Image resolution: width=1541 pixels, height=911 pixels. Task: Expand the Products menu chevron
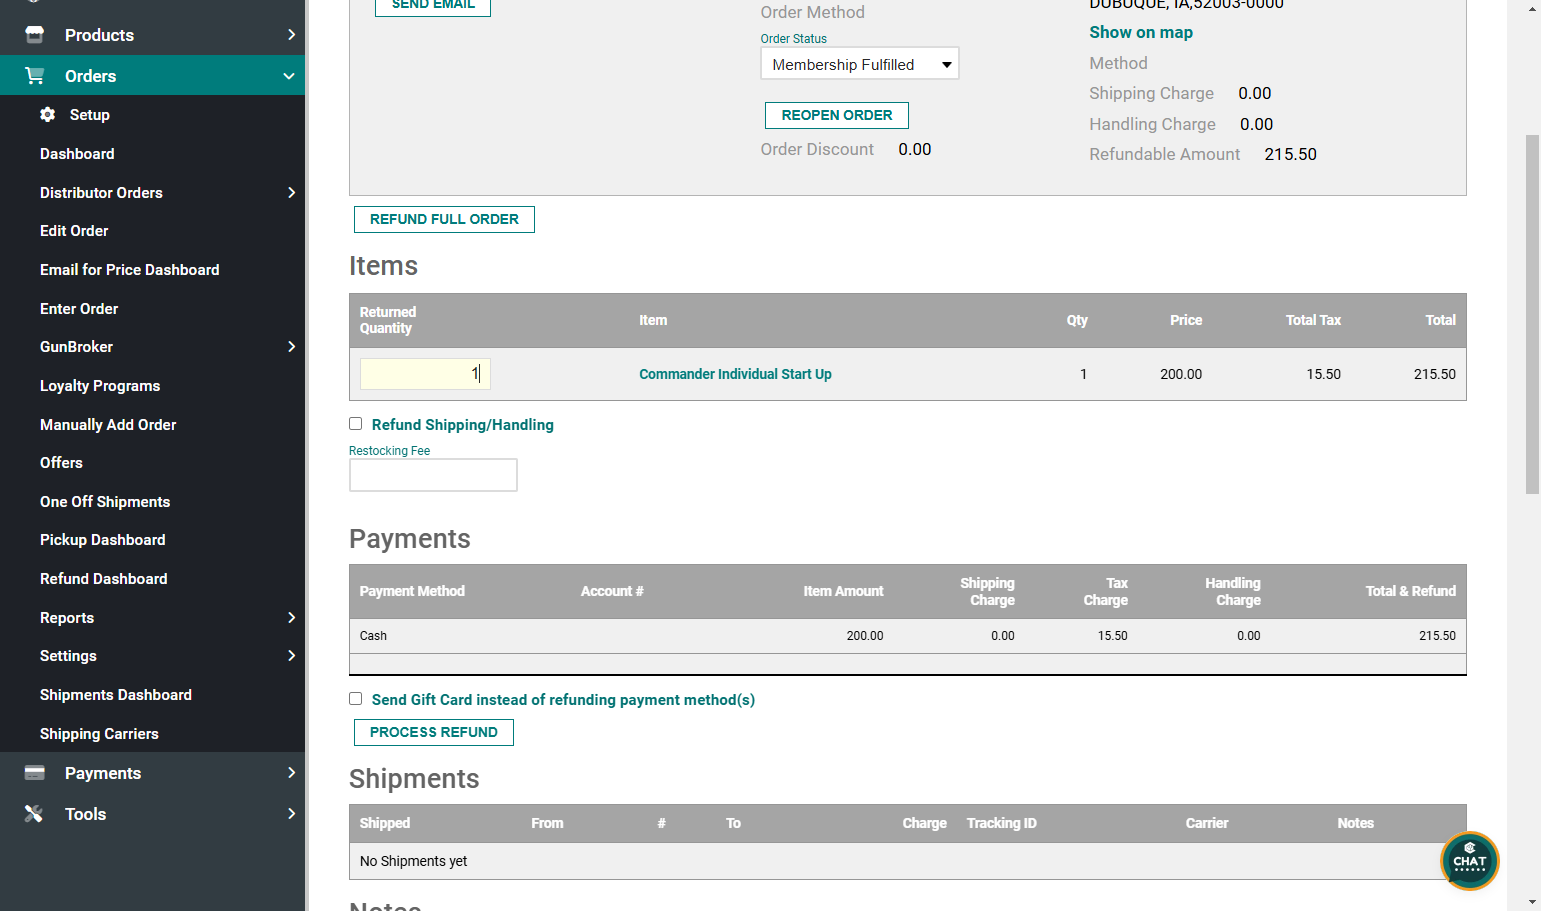[x=291, y=35]
